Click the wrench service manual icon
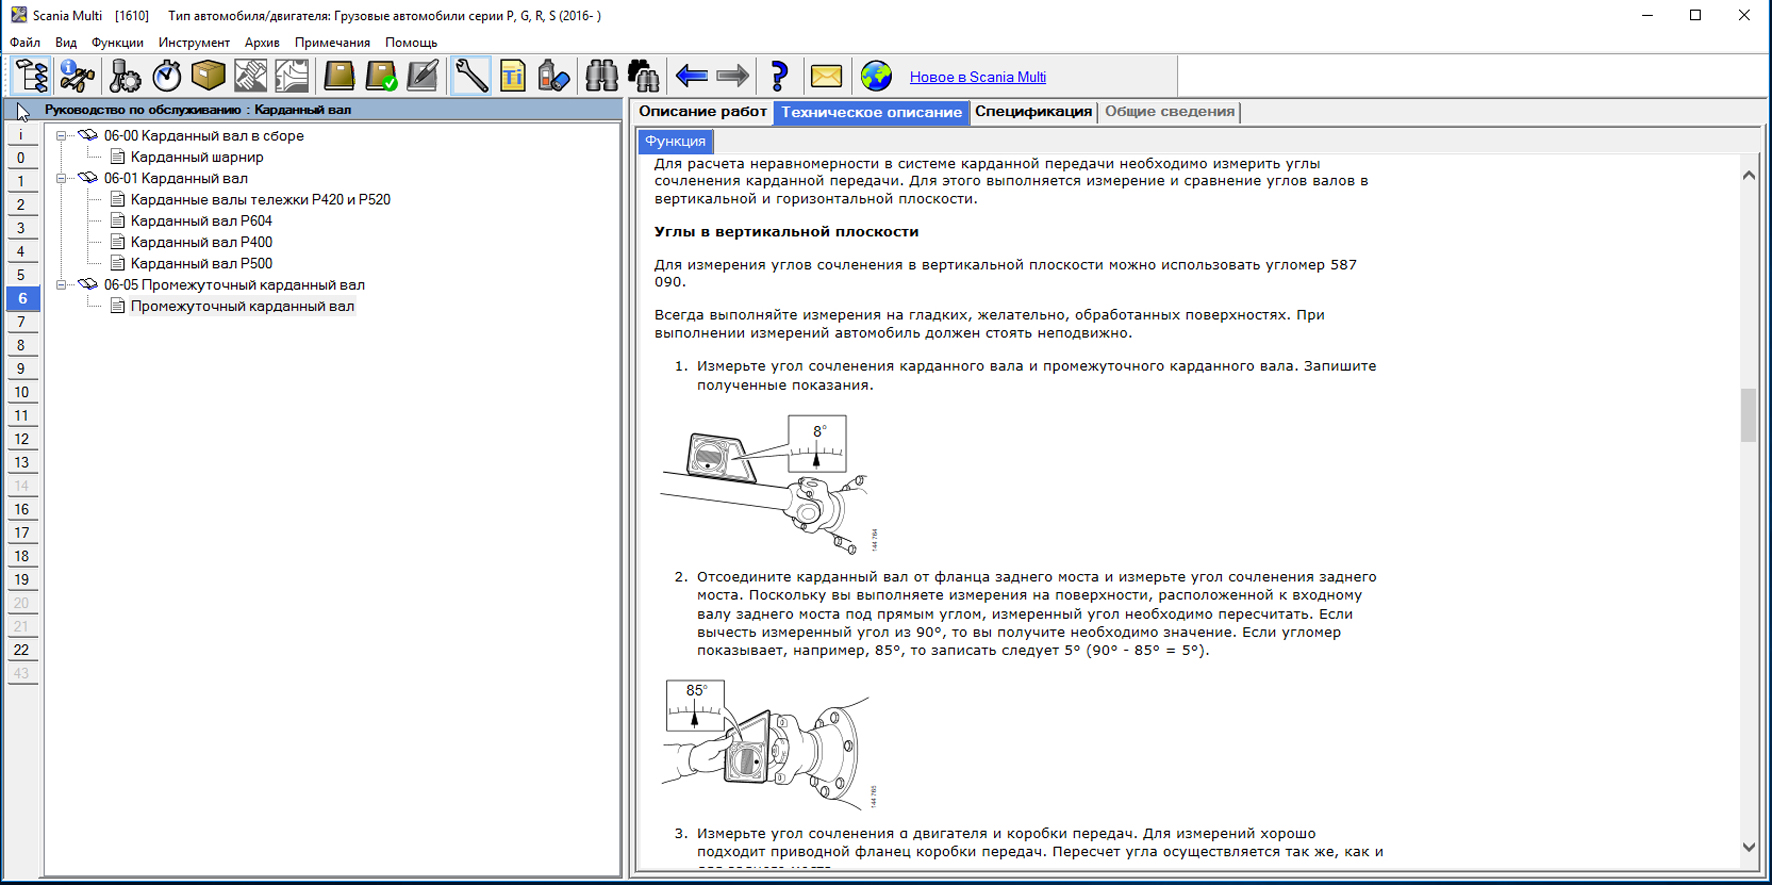This screenshot has width=1772, height=885. click(471, 76)
